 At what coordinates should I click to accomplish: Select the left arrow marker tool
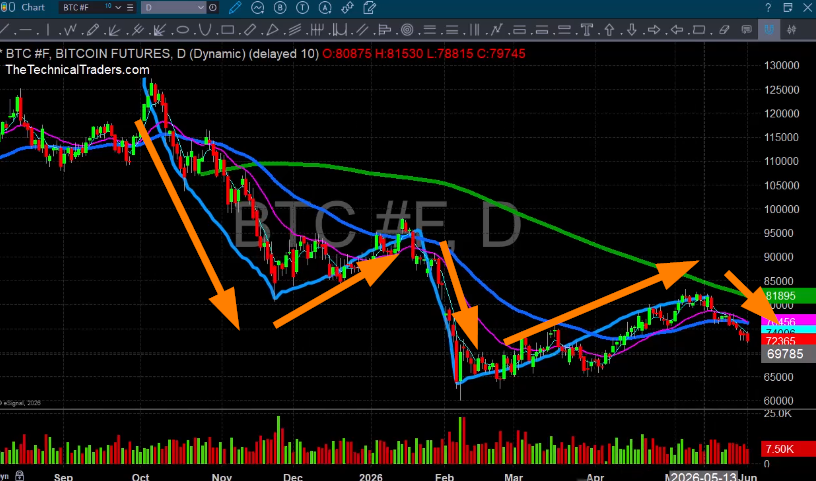pos(677,30)
